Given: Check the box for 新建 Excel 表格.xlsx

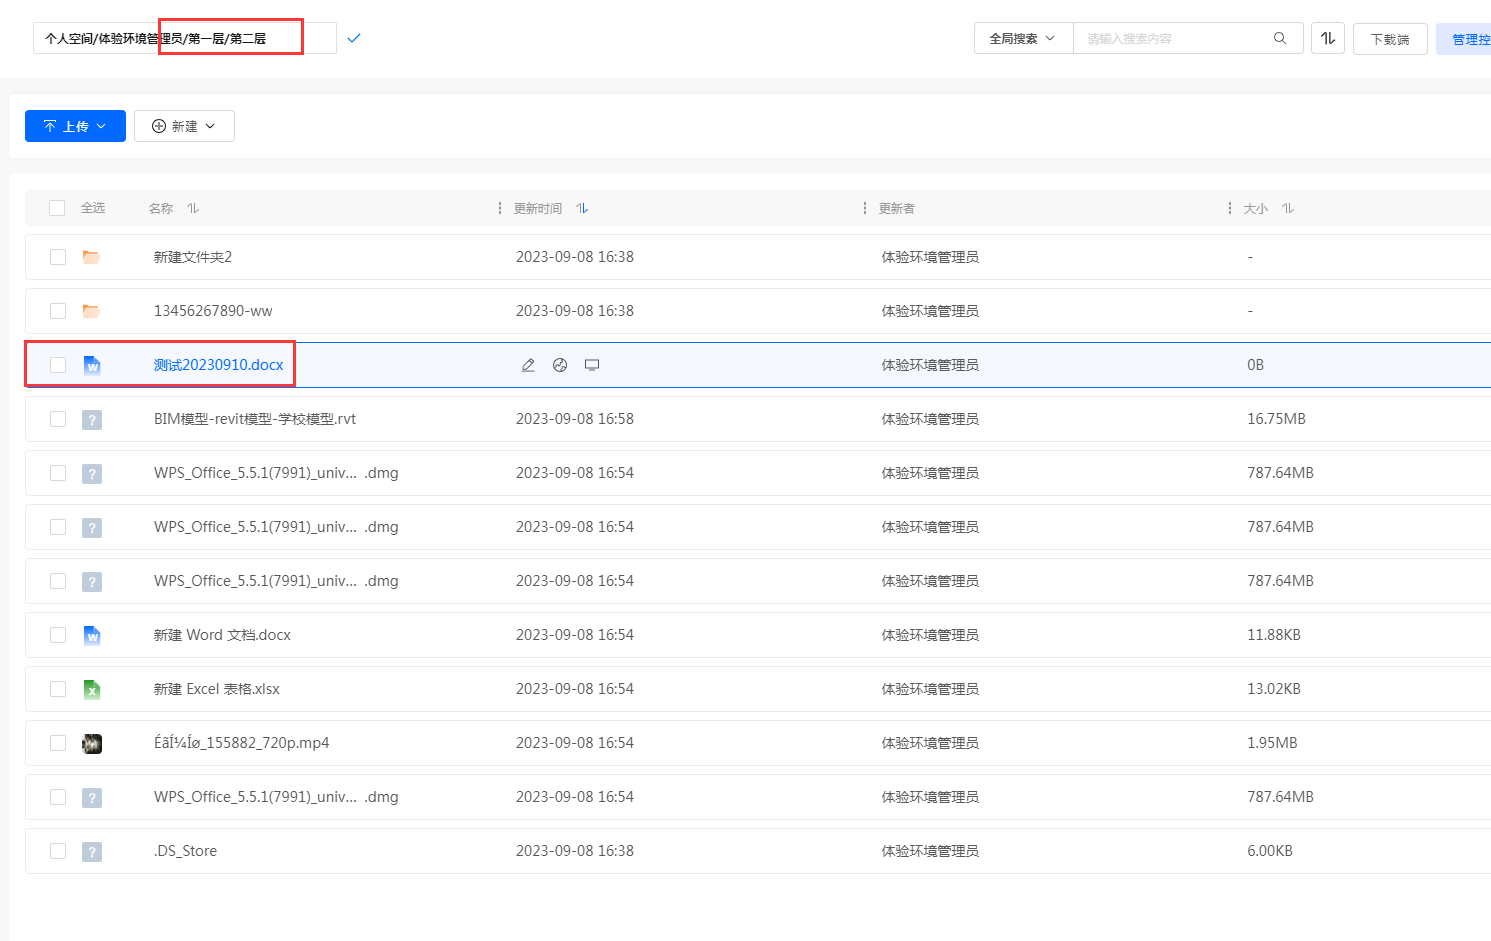Looking at the screenshot, I should point(58,689).
